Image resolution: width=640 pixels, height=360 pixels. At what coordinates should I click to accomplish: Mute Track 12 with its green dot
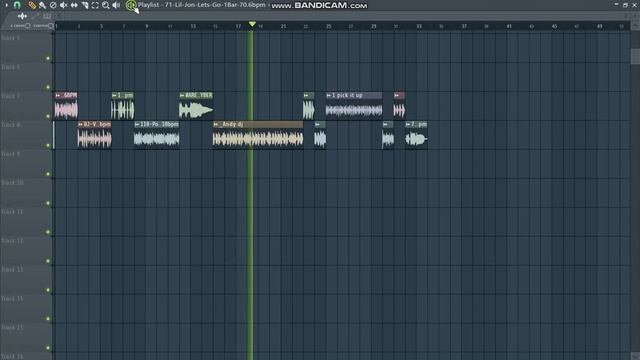48,261
